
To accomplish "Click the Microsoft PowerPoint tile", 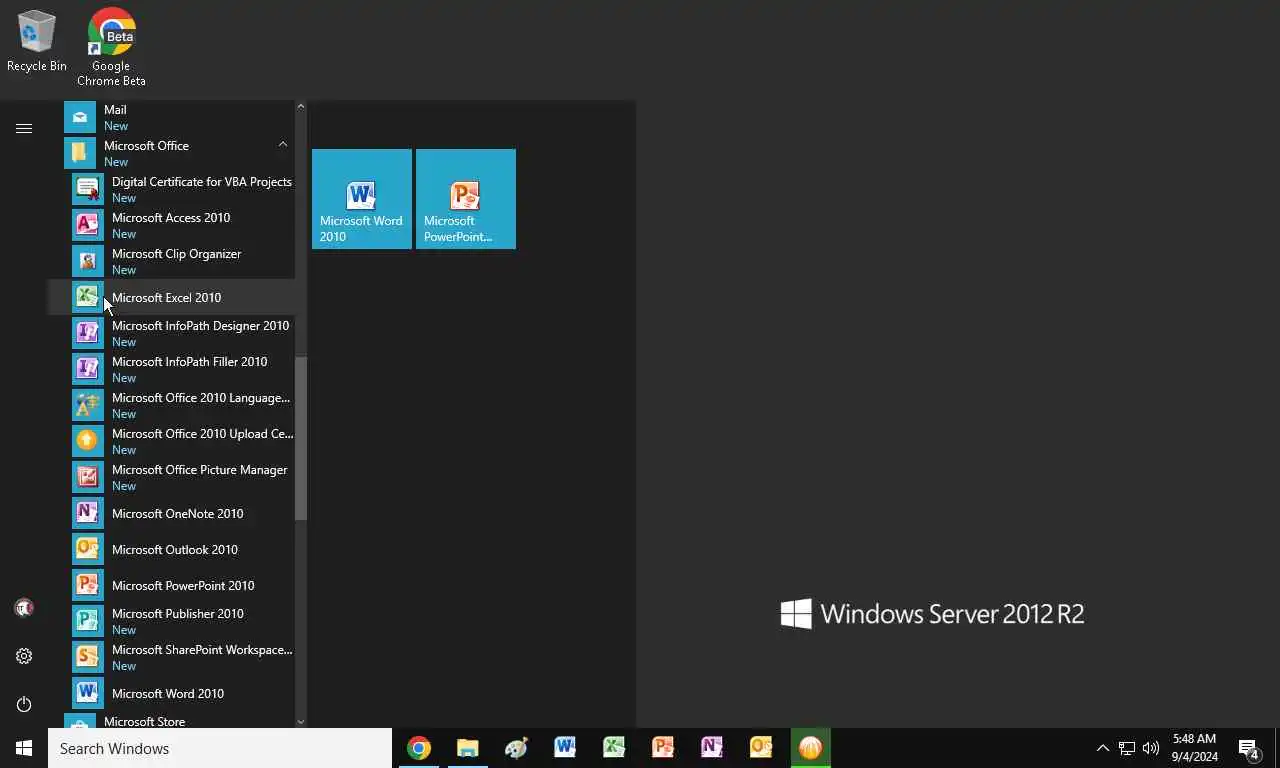I will click(466, 199).
